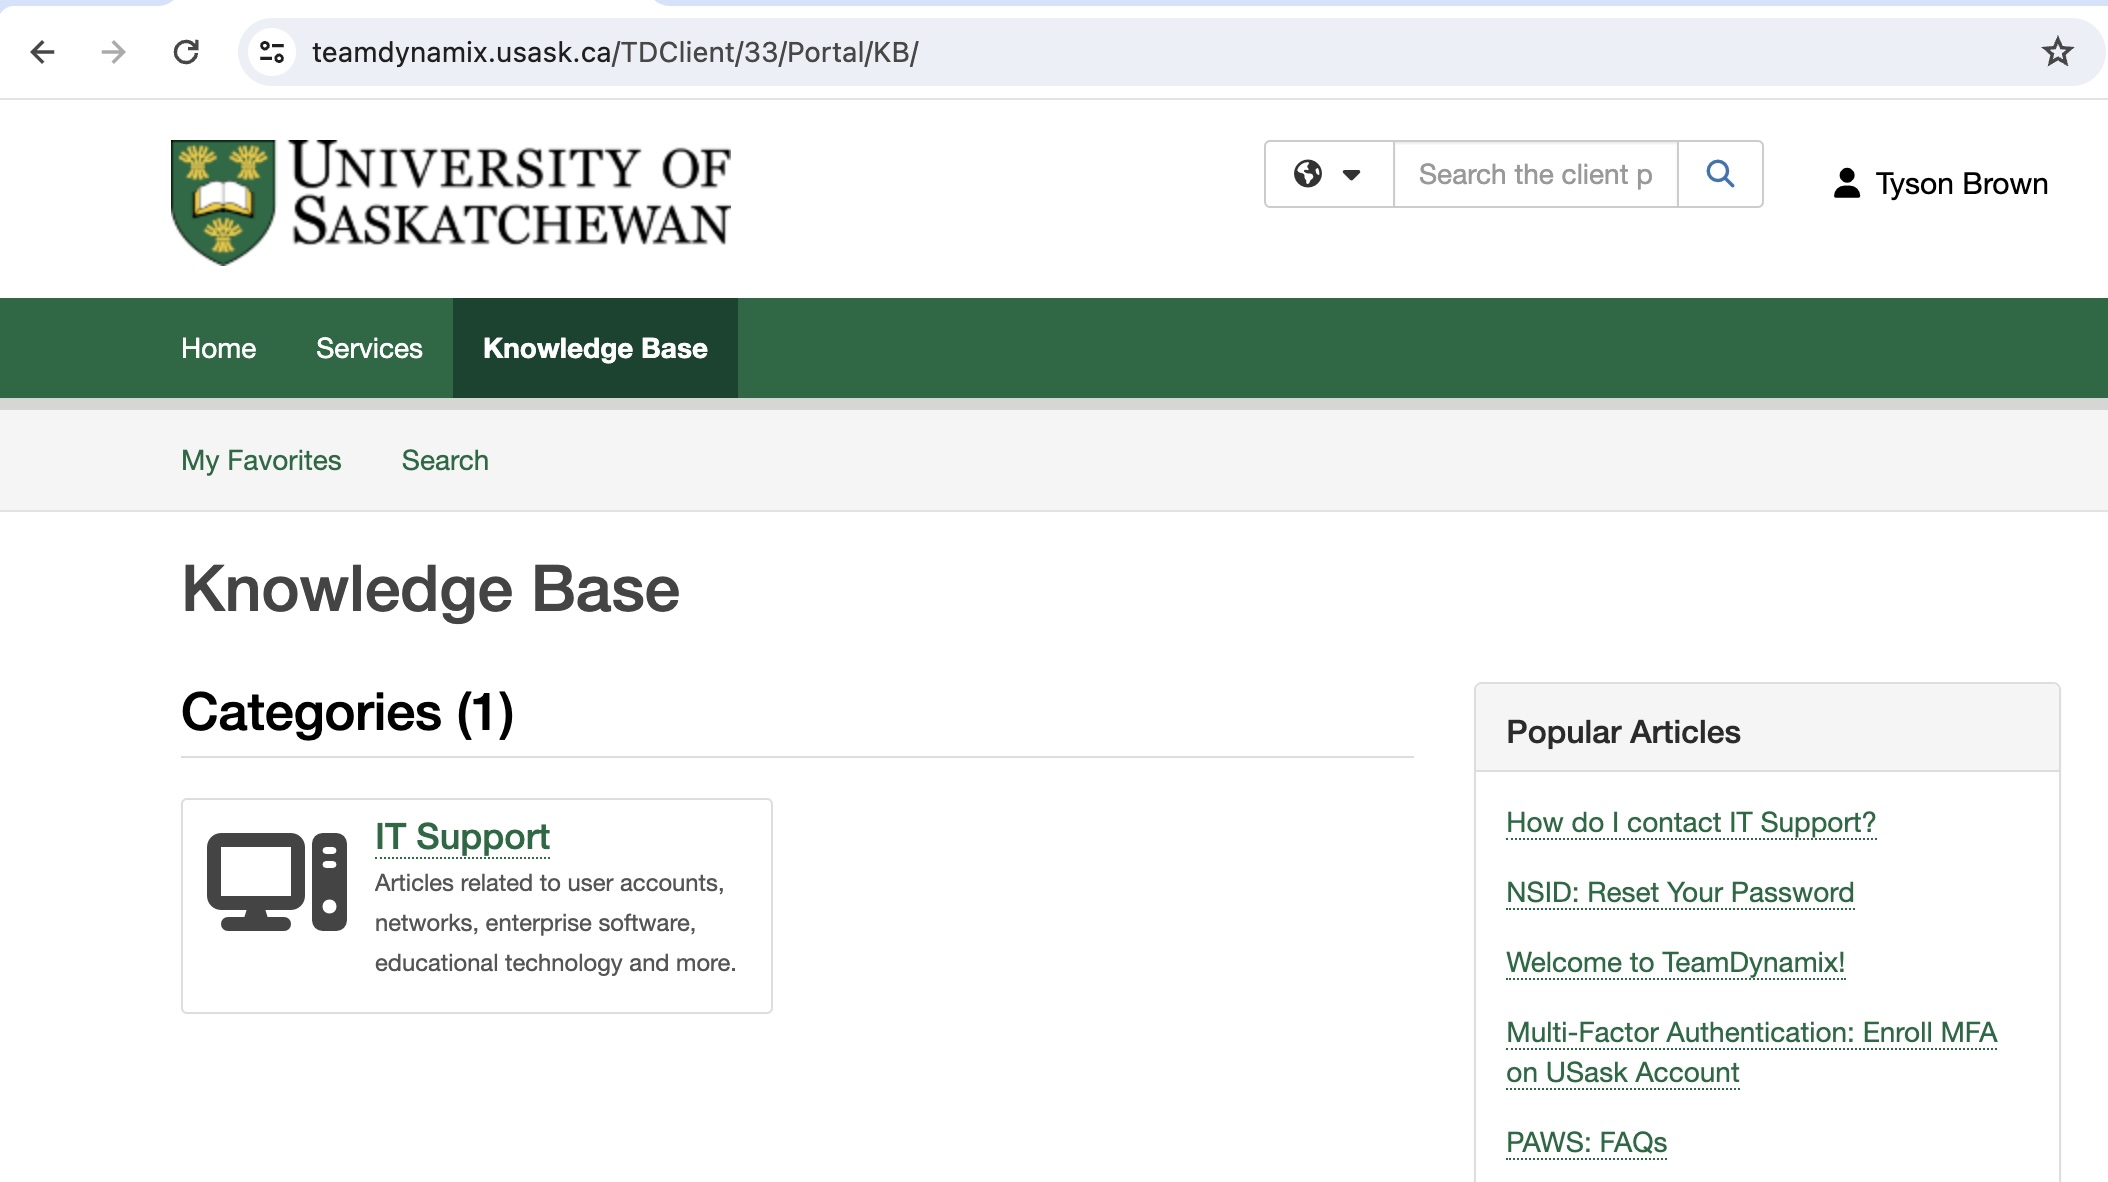Open How do I contact IT Support article

coord(1690,822)
